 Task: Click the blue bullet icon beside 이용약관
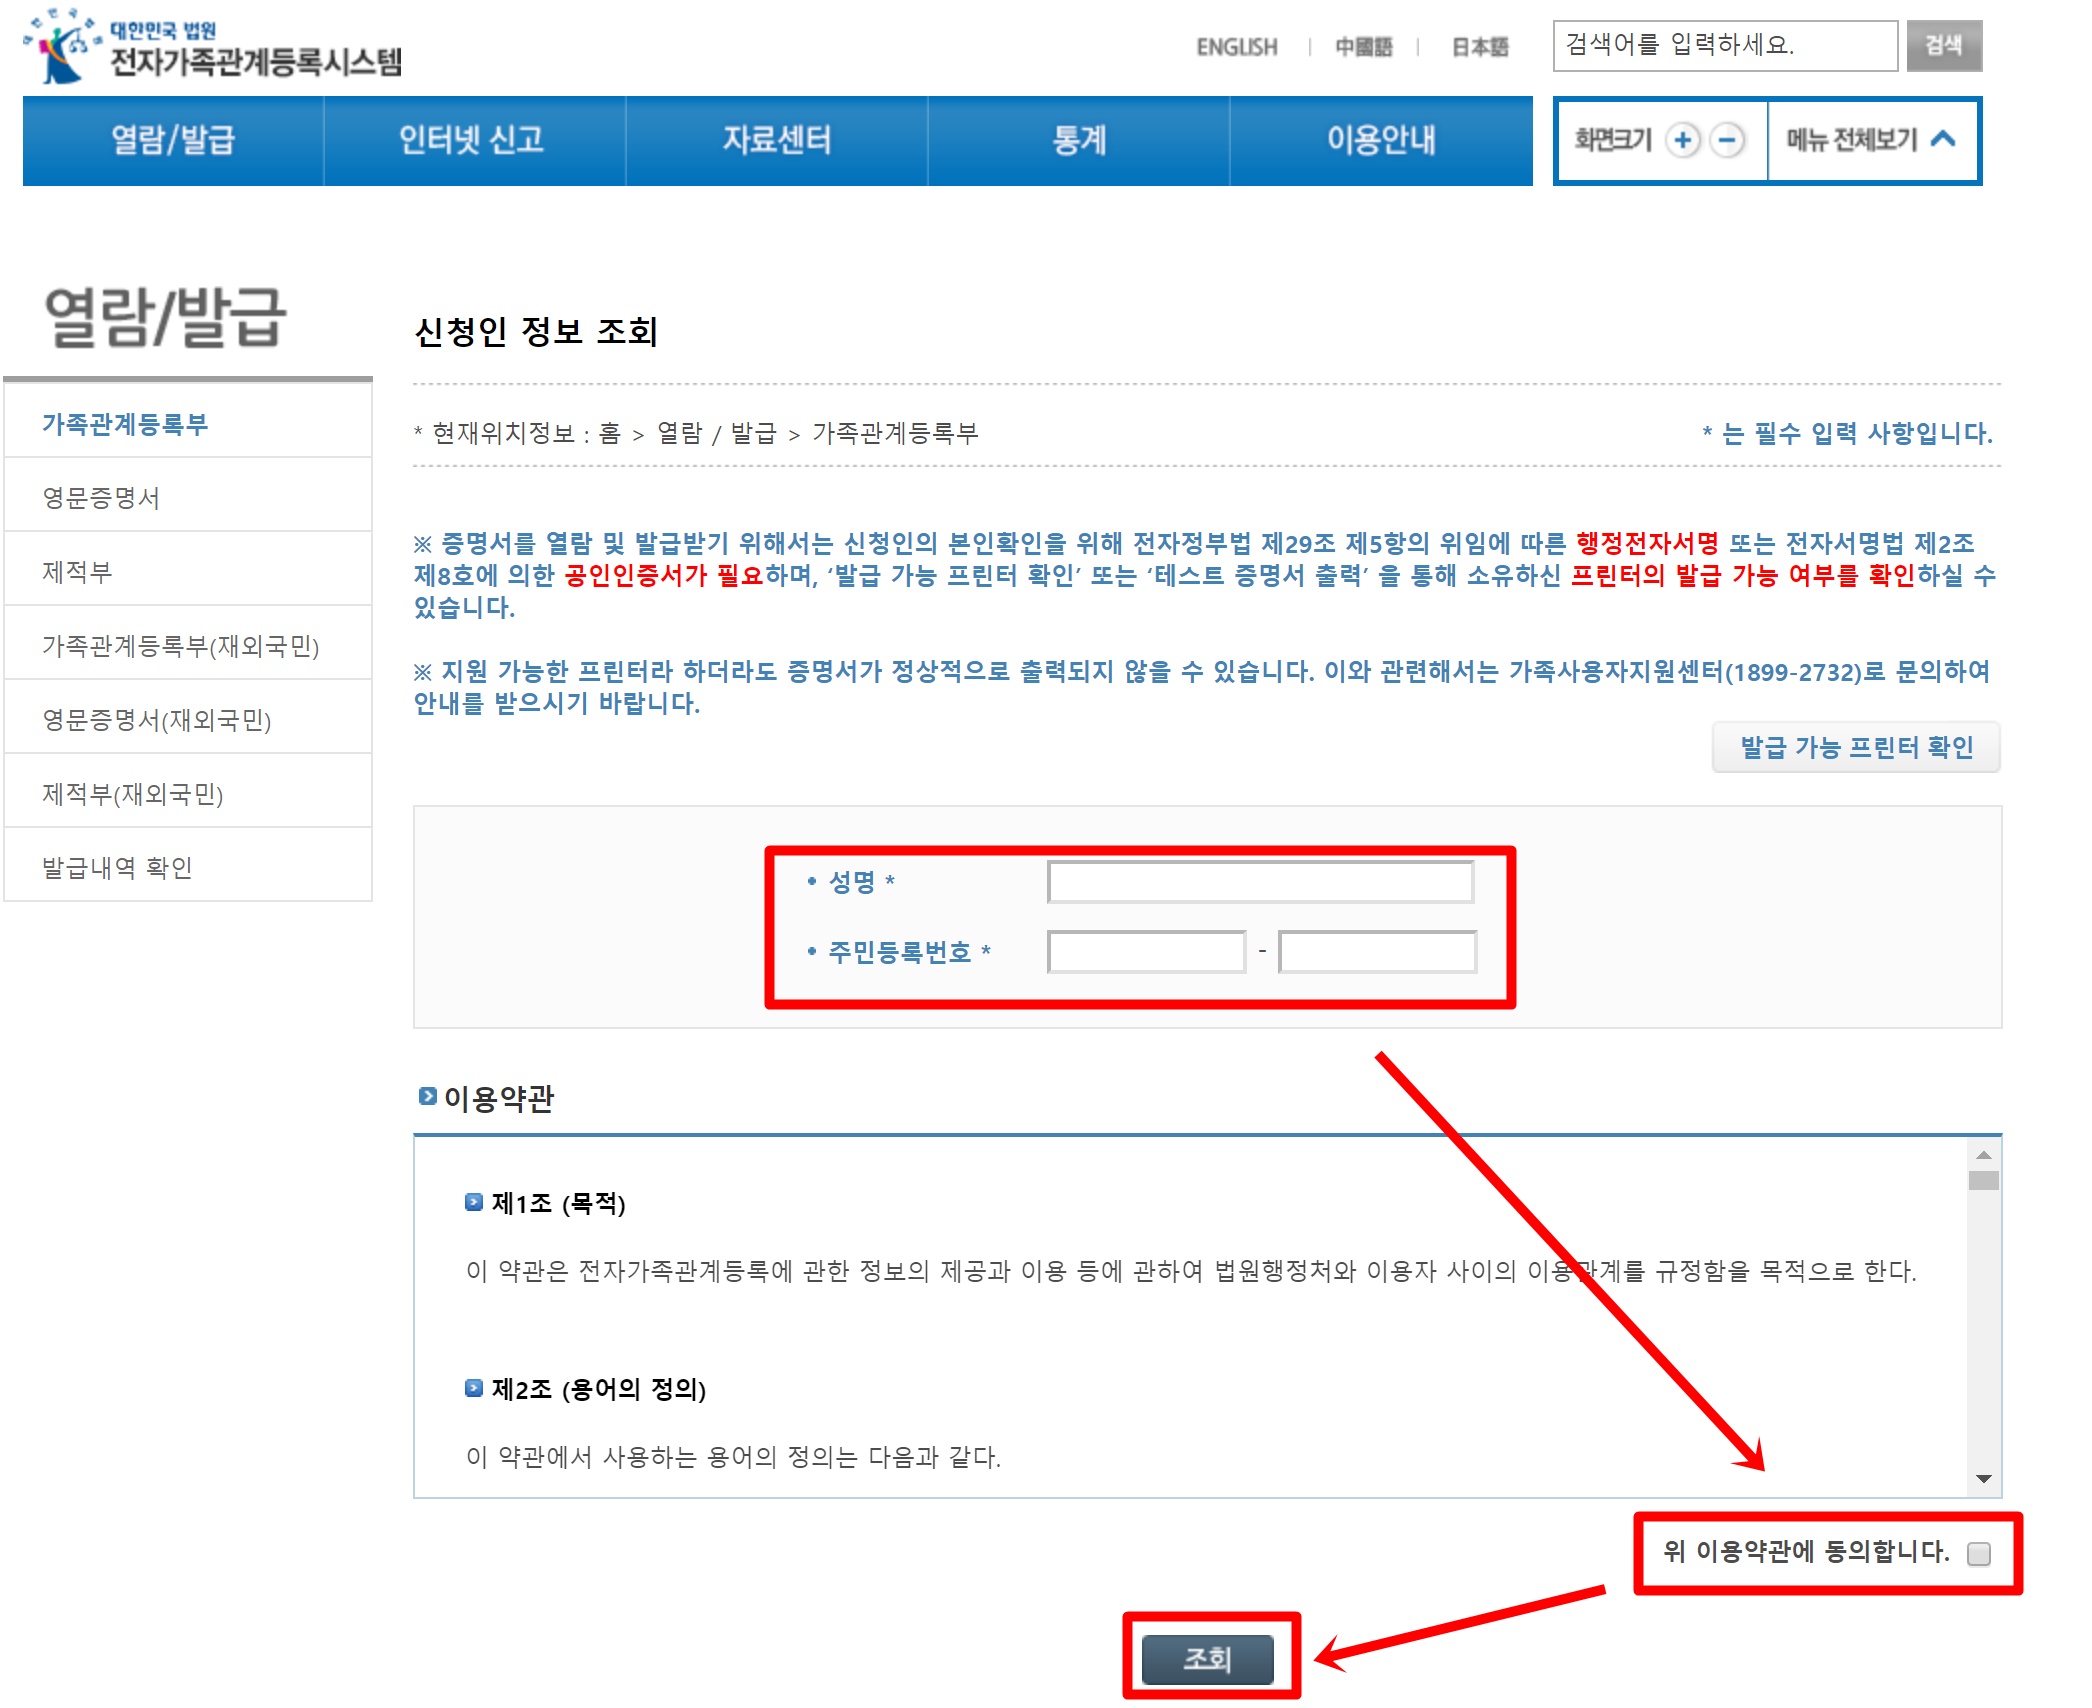tap(427, 1097)
